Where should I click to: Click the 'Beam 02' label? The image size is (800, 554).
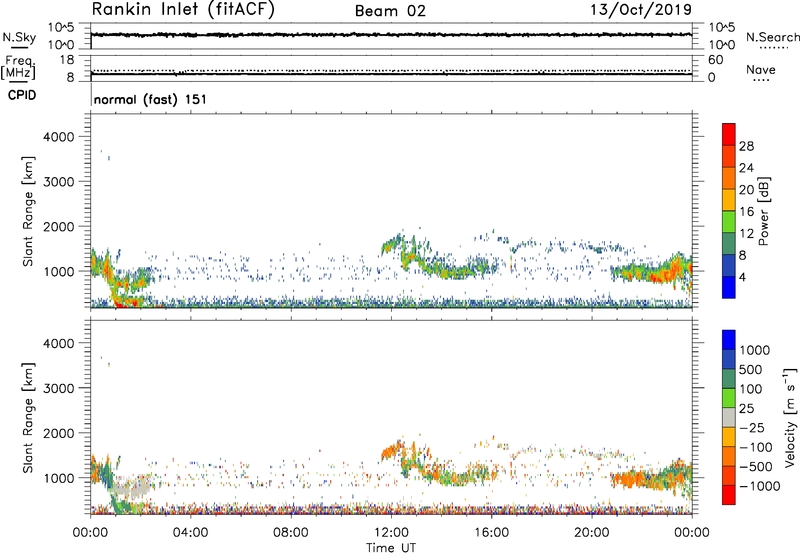point(390,11)
